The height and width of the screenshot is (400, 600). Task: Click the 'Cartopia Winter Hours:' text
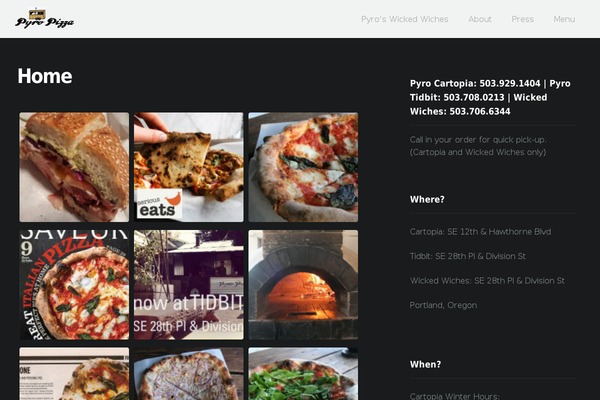455,396
